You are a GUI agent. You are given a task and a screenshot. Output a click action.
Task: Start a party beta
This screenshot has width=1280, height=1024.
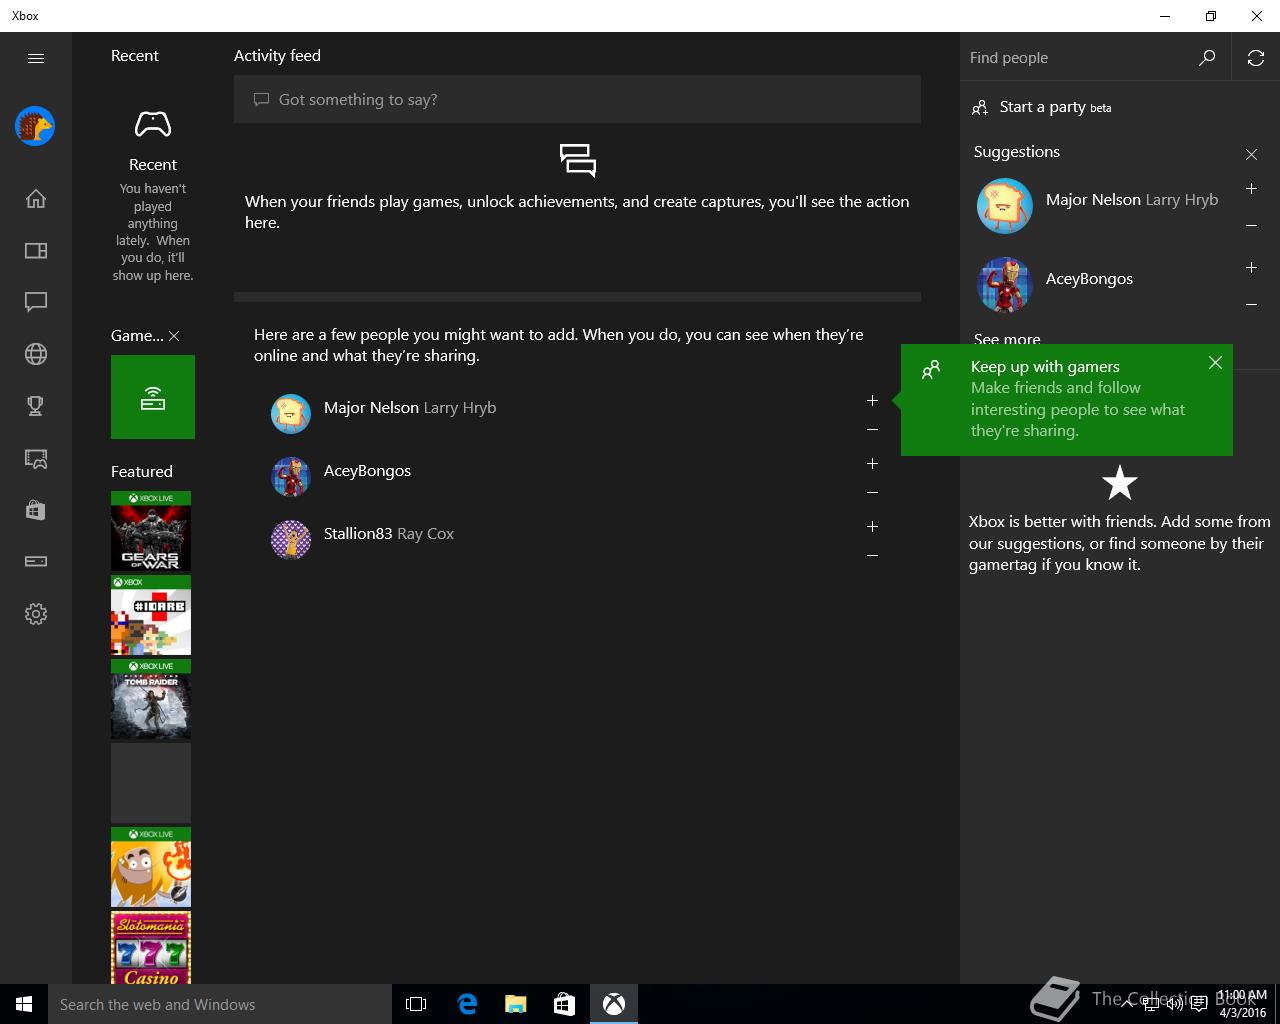coord(1042,107)
